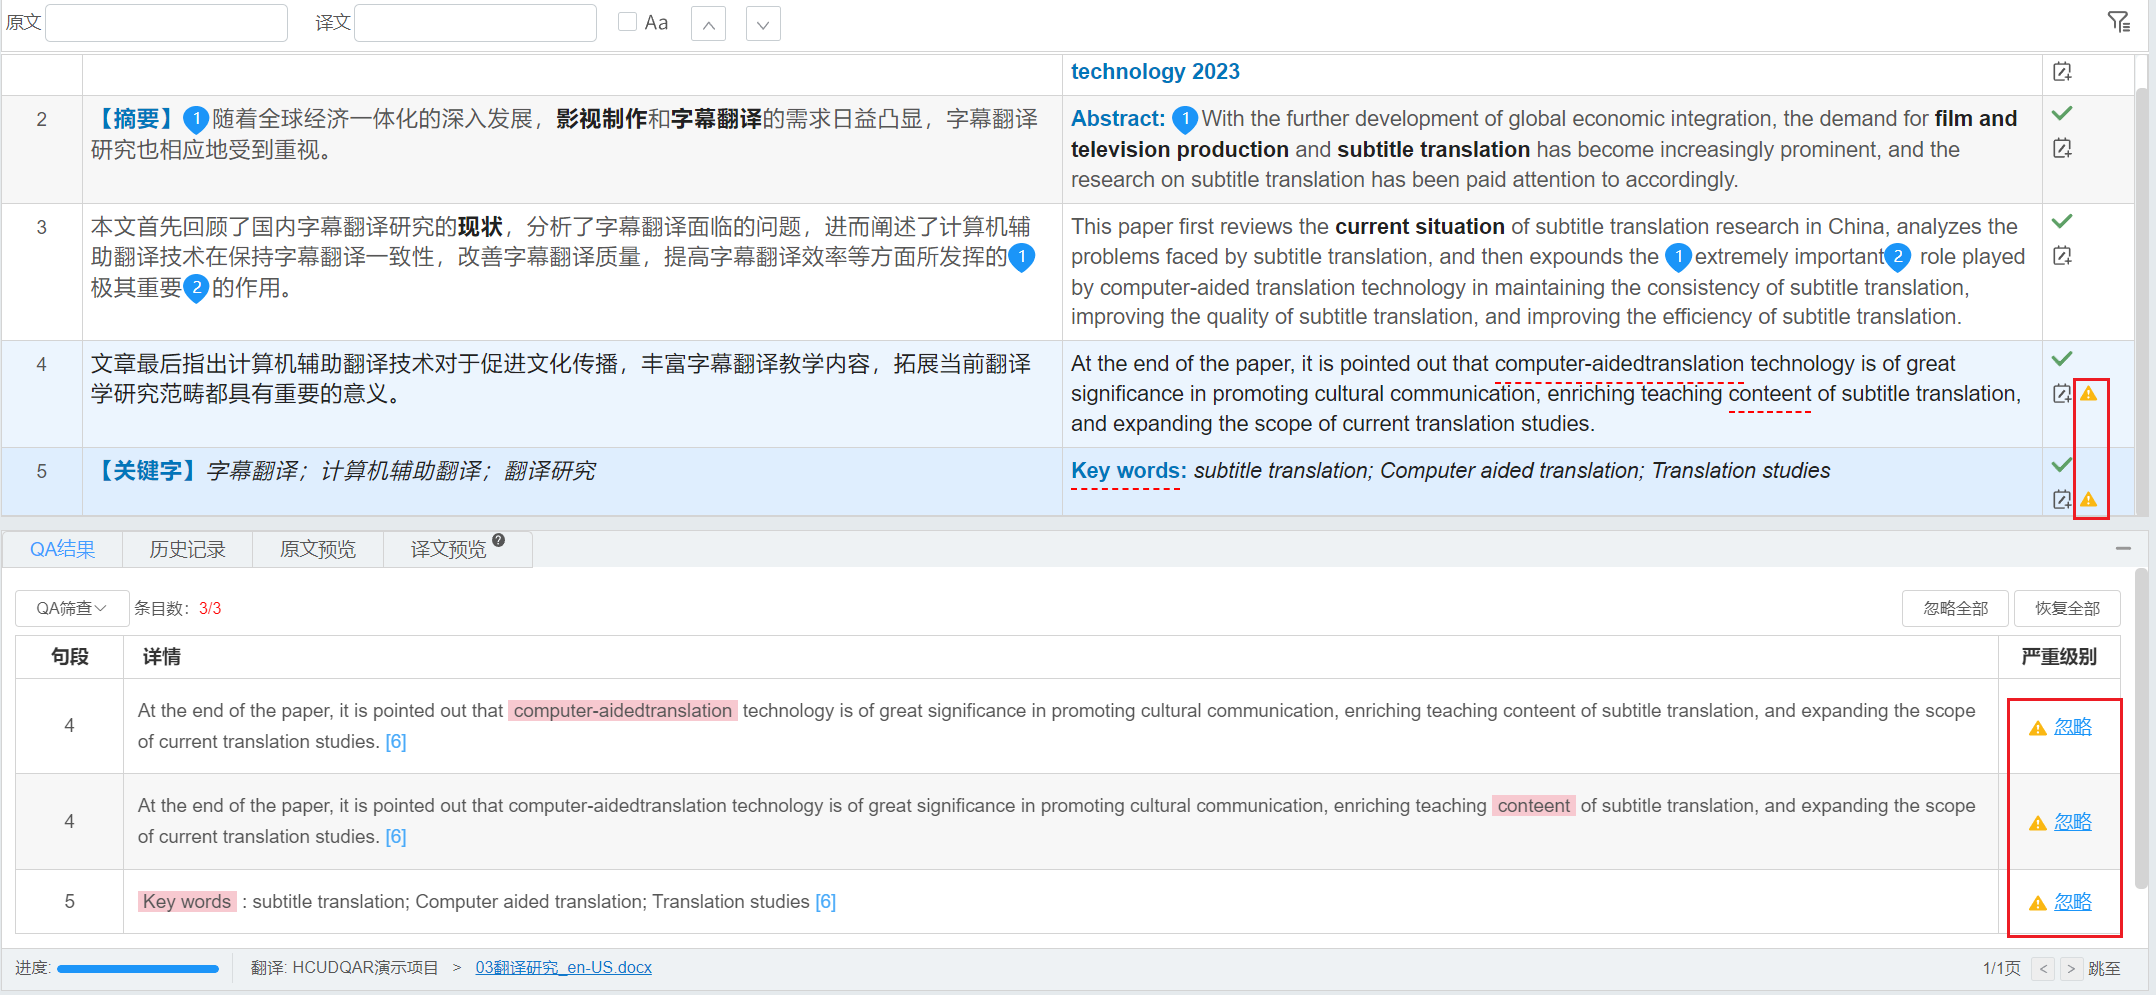Jump to previous search match arrow
The width and height of the screenshot is (2156, 995).
pyautogui.click(x=708, y=24)
